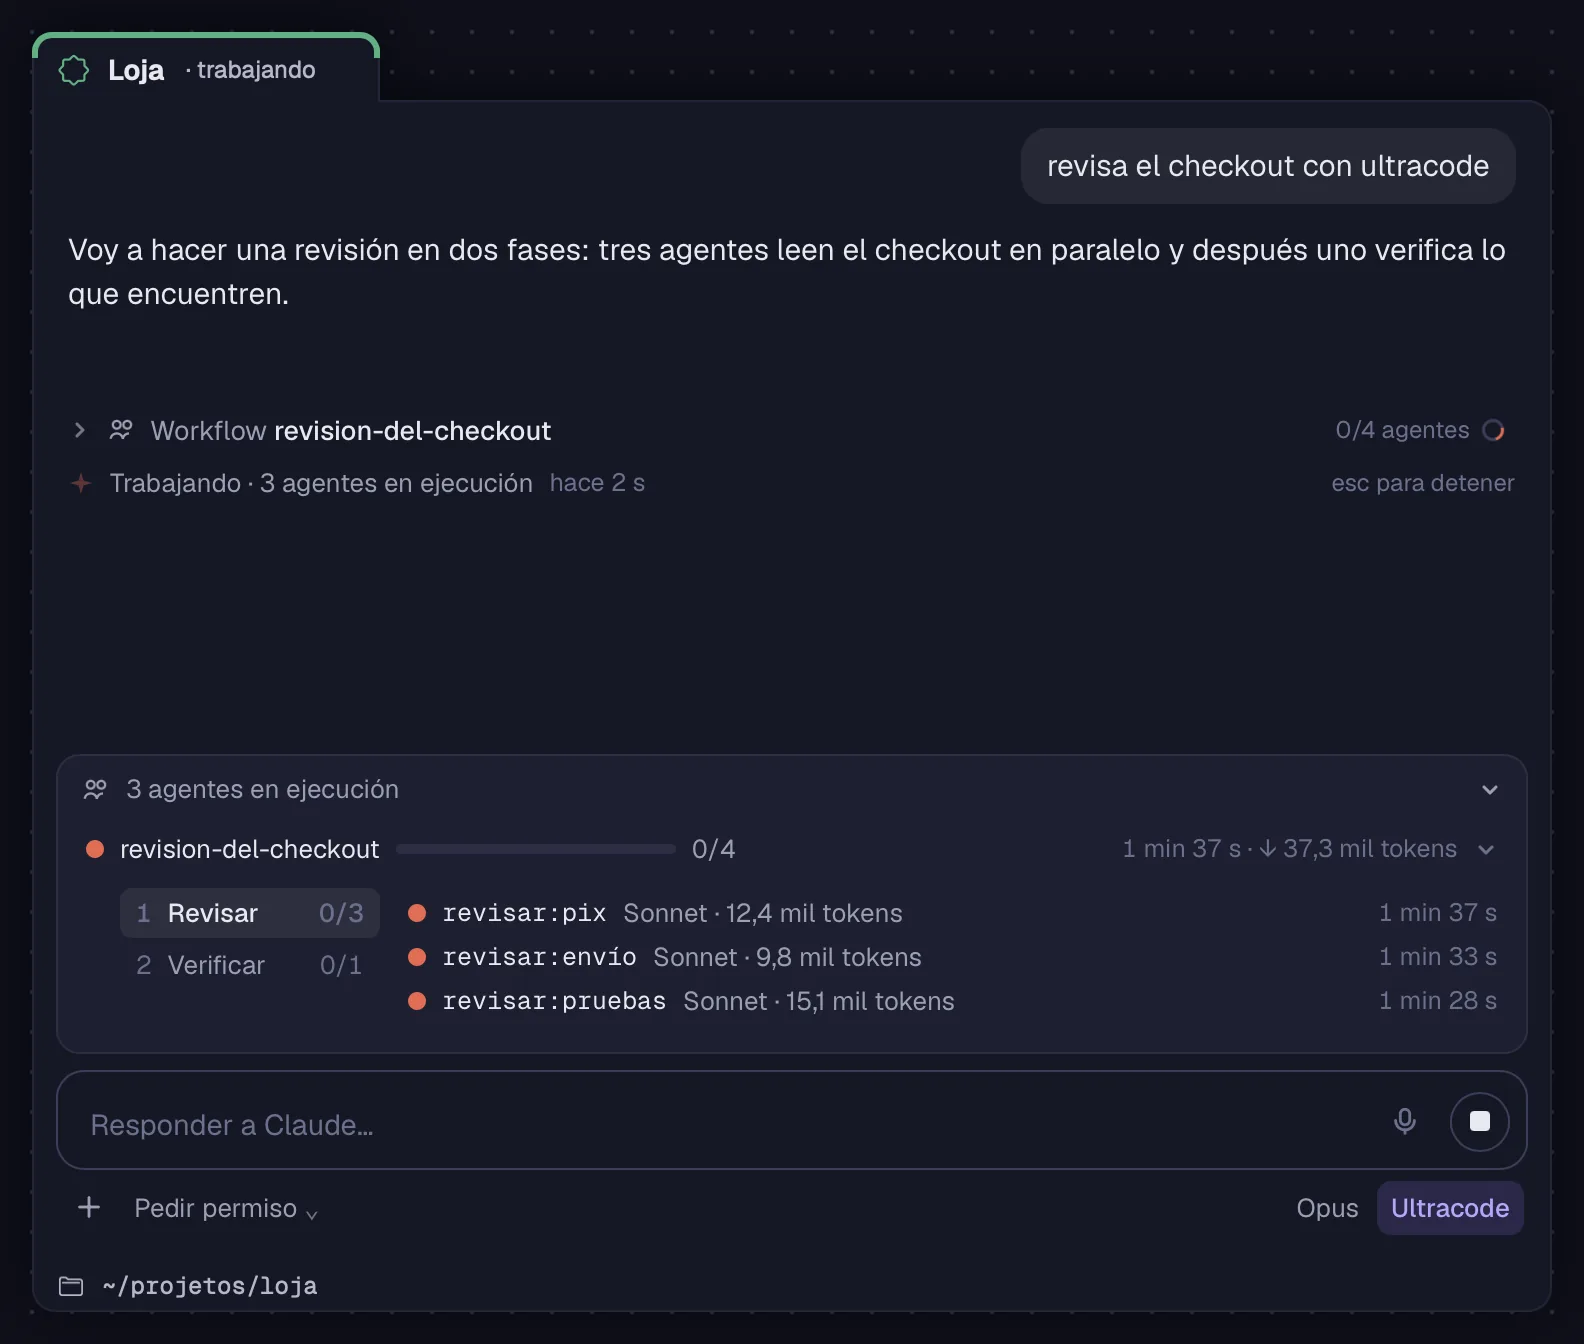Image resolution: width=1584 pixels, height=1344 pixels.
Task: Click the user message revisa el checkout con ultracode
Action: tap(1268, 166)
